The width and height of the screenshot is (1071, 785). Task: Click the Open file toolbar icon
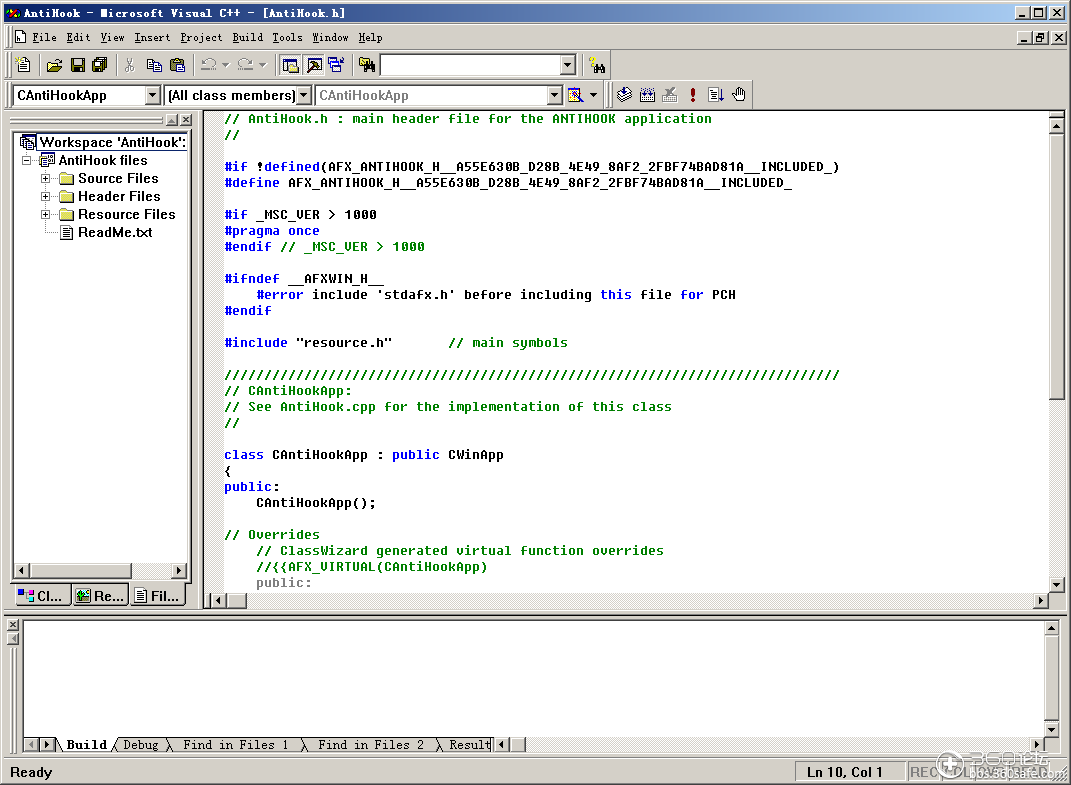[54, 65]
